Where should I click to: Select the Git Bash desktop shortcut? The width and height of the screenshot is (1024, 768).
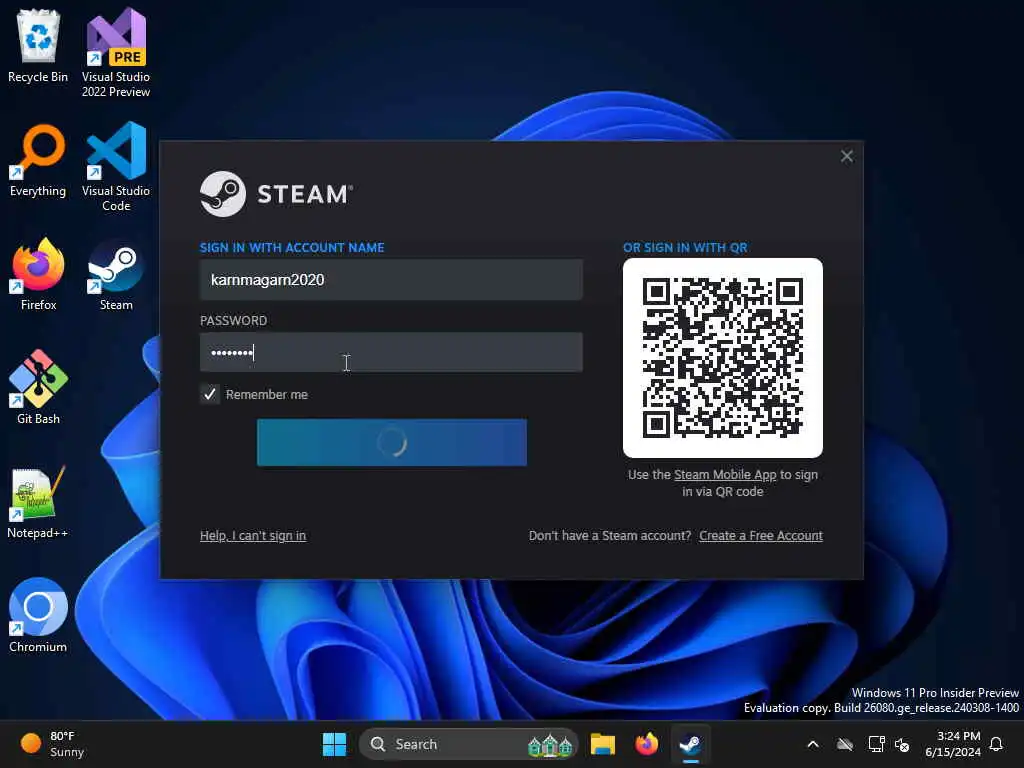click(38, 387)
